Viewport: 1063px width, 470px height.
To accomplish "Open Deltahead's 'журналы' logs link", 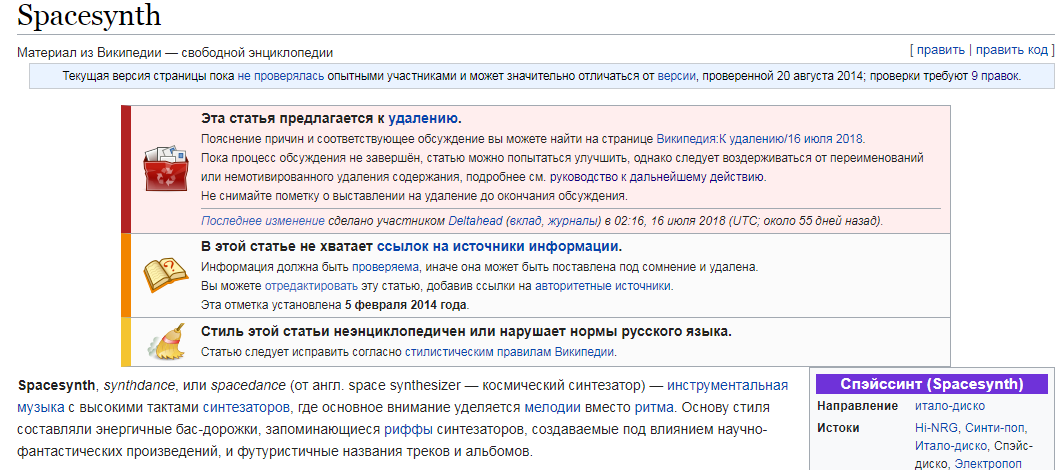I will 572,220.
